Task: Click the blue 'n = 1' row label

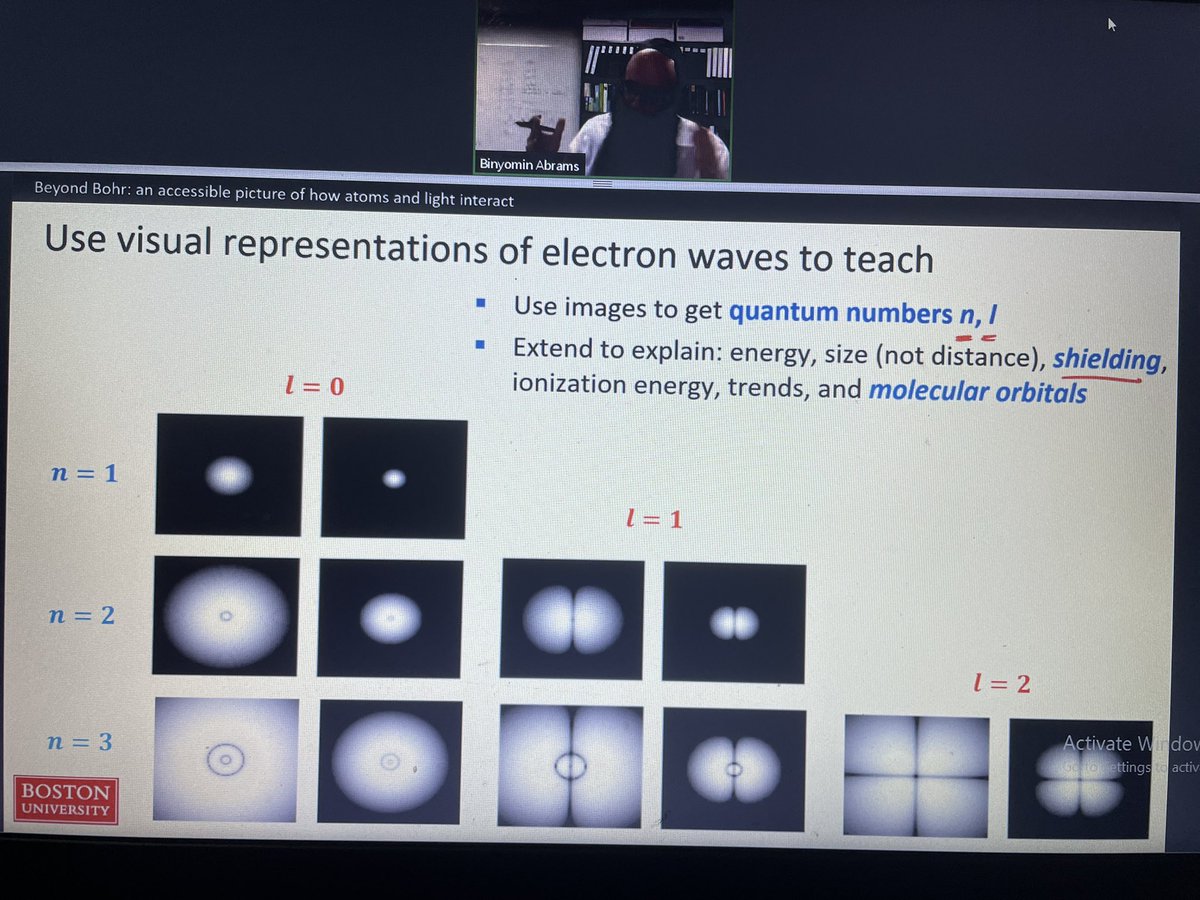Action: point(84,472)
